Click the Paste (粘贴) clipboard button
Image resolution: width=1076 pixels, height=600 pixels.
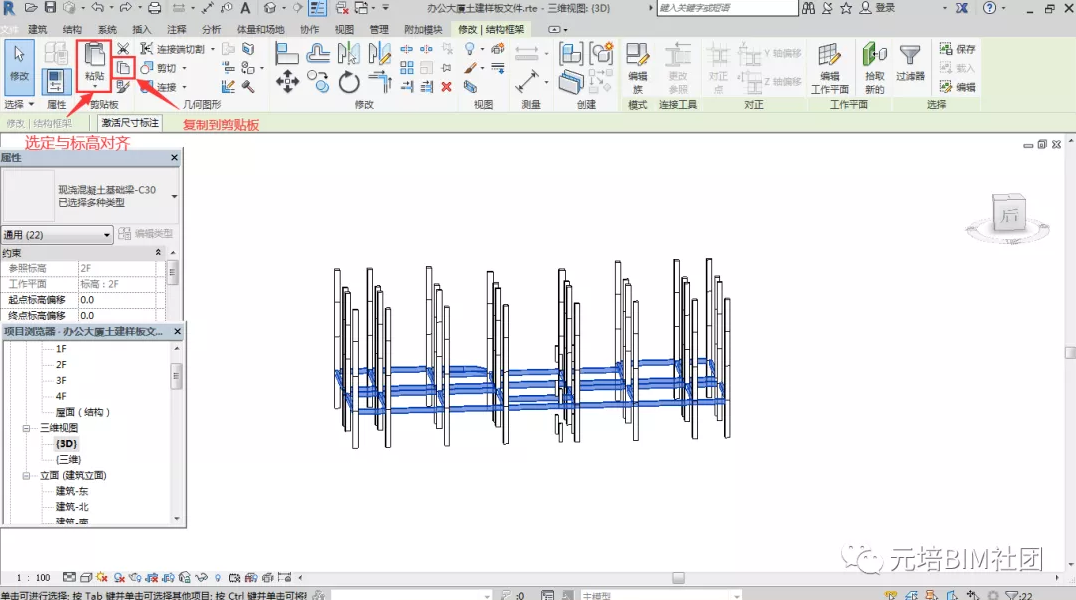tap(94, 60)
